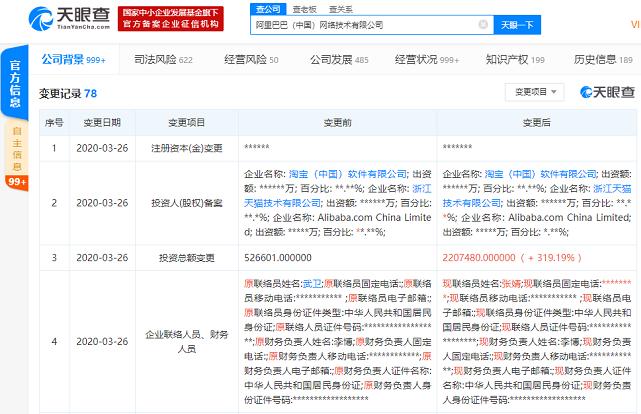Select the 官方信息 side tab

(15, 83)
